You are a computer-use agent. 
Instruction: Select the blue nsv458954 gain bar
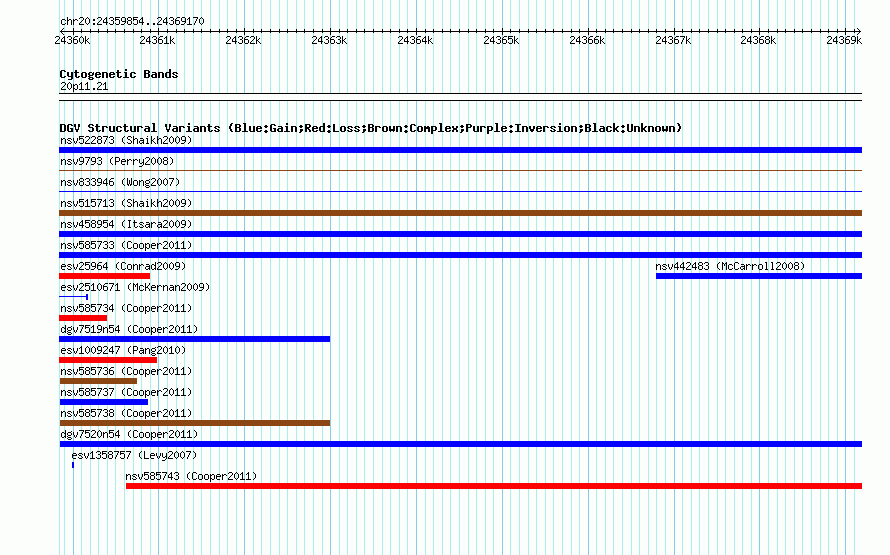point(460,234)
